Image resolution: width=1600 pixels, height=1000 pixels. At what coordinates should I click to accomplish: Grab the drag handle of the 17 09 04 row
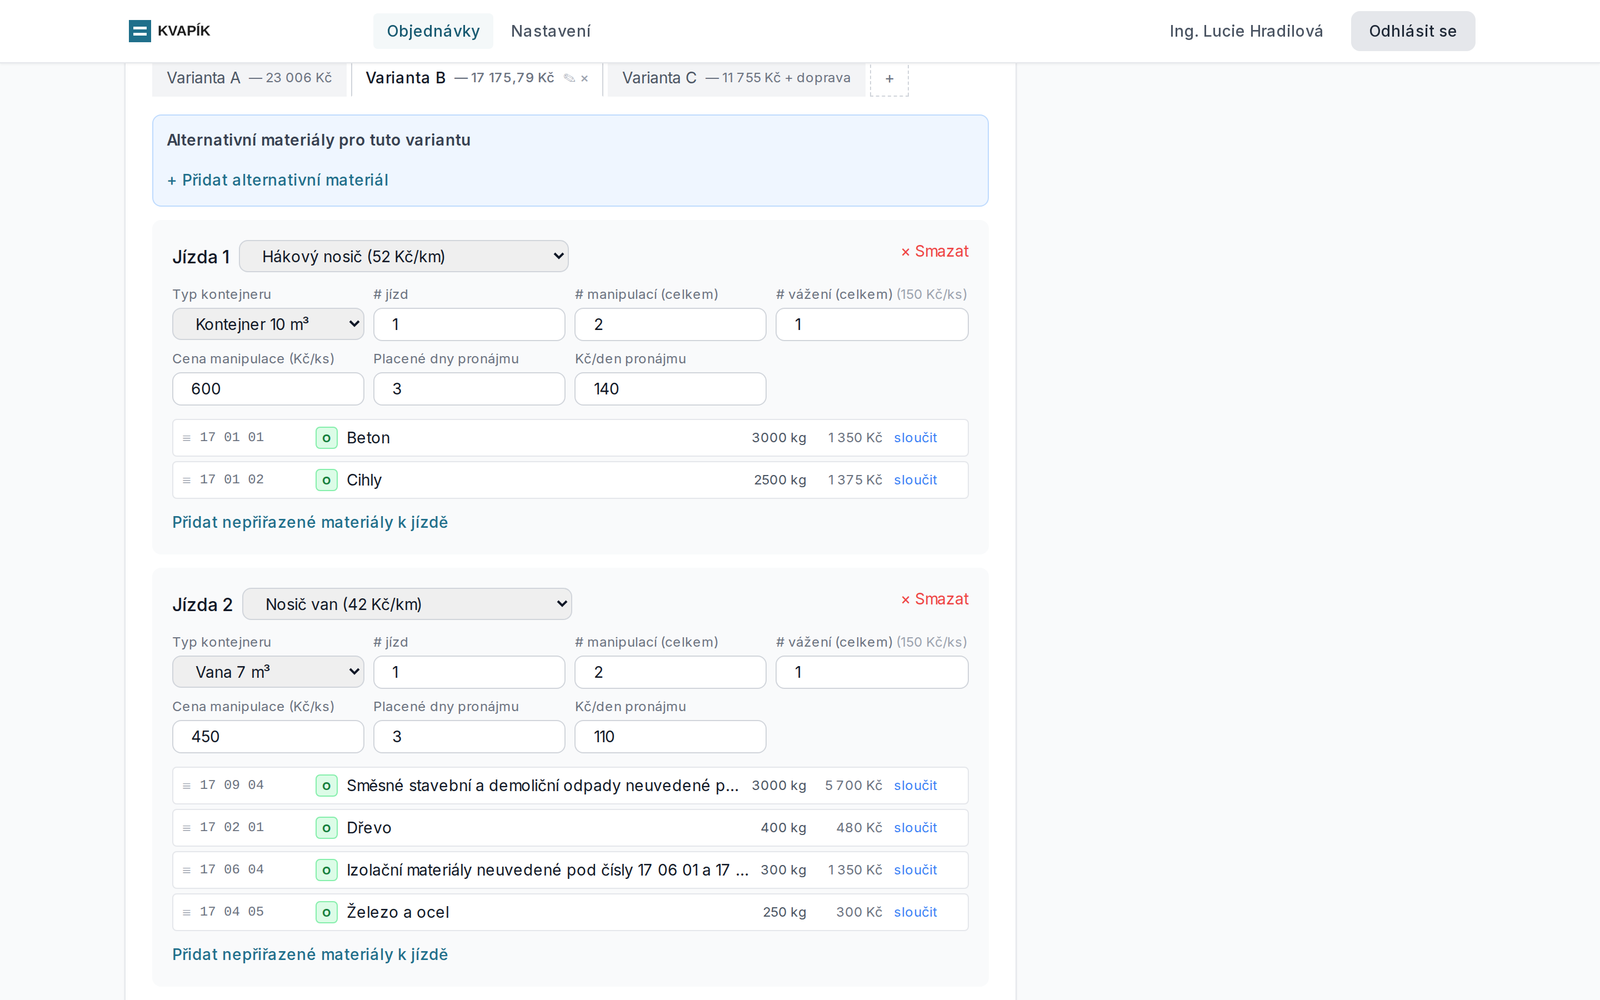click(186, 786)
